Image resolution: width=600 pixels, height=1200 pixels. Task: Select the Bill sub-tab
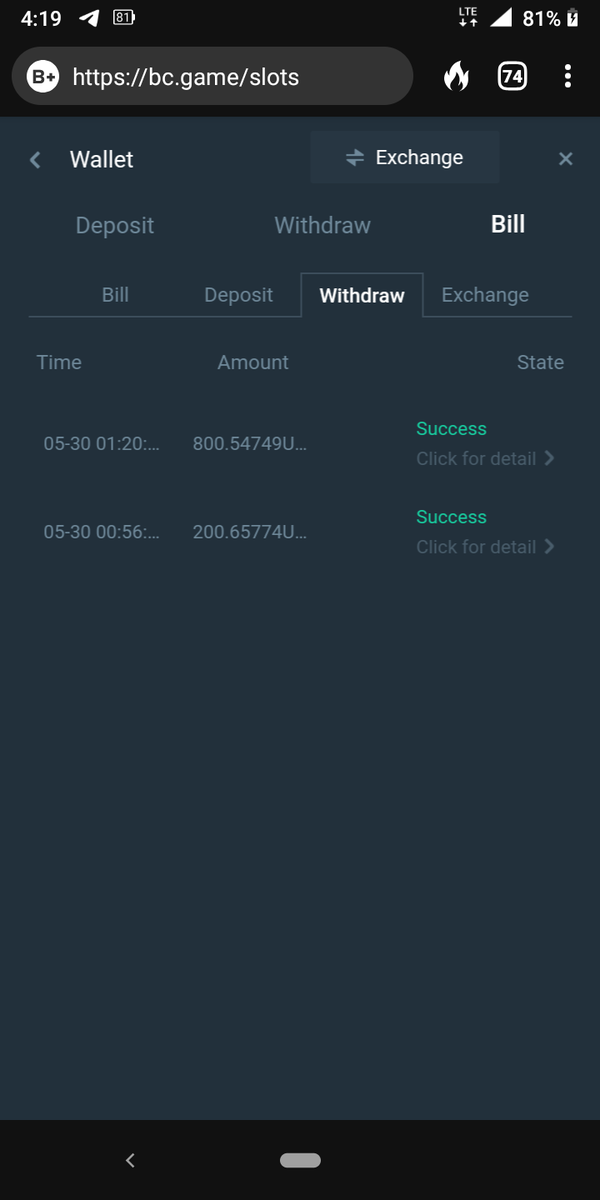tap(115, 295)
